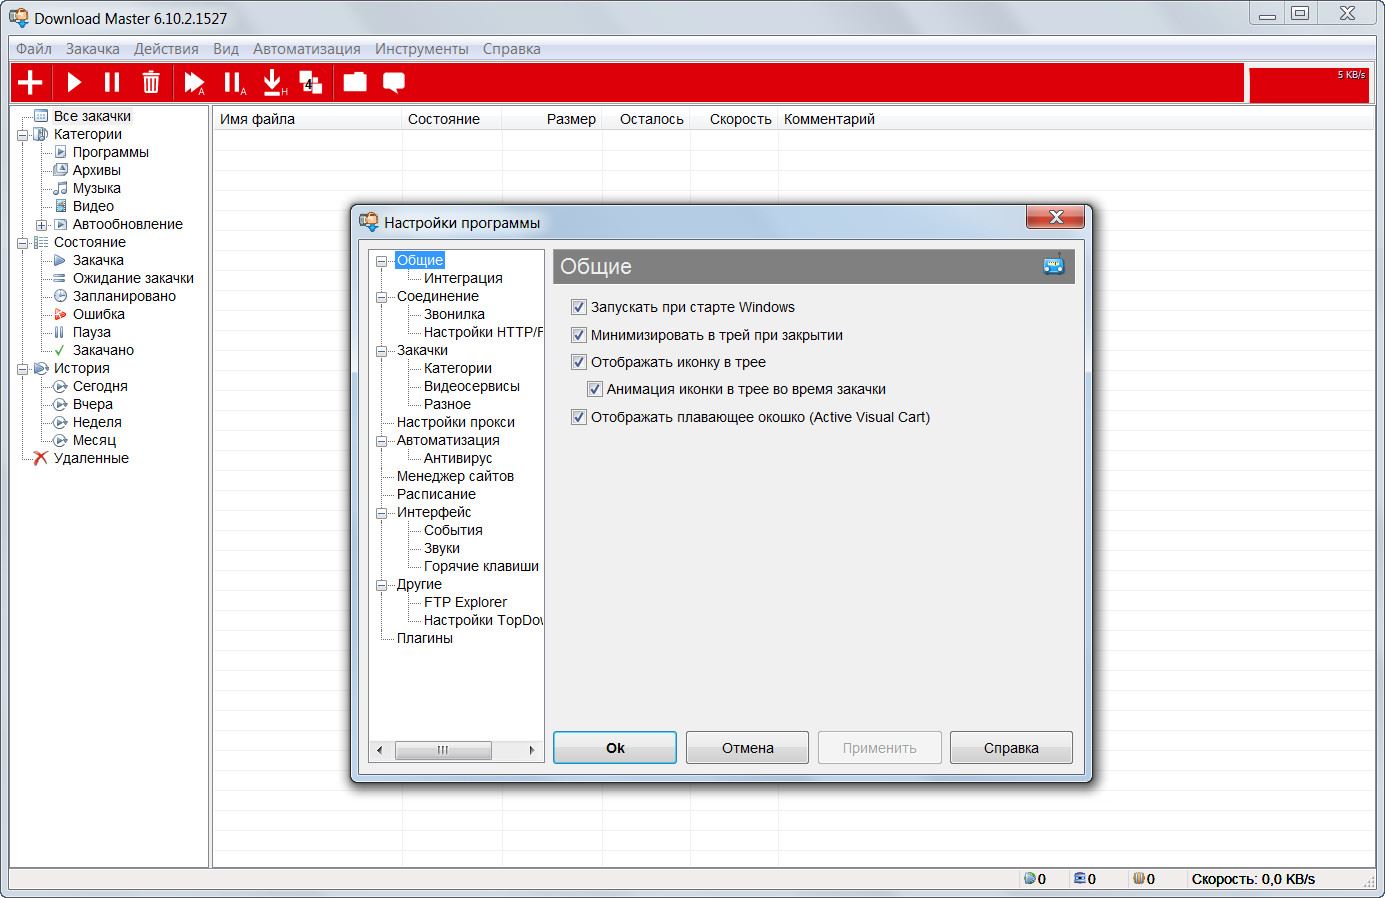Viewport: 1385px width, 898px height.
Task: Click the Видео film icon in sidebar
Action: 60,206
